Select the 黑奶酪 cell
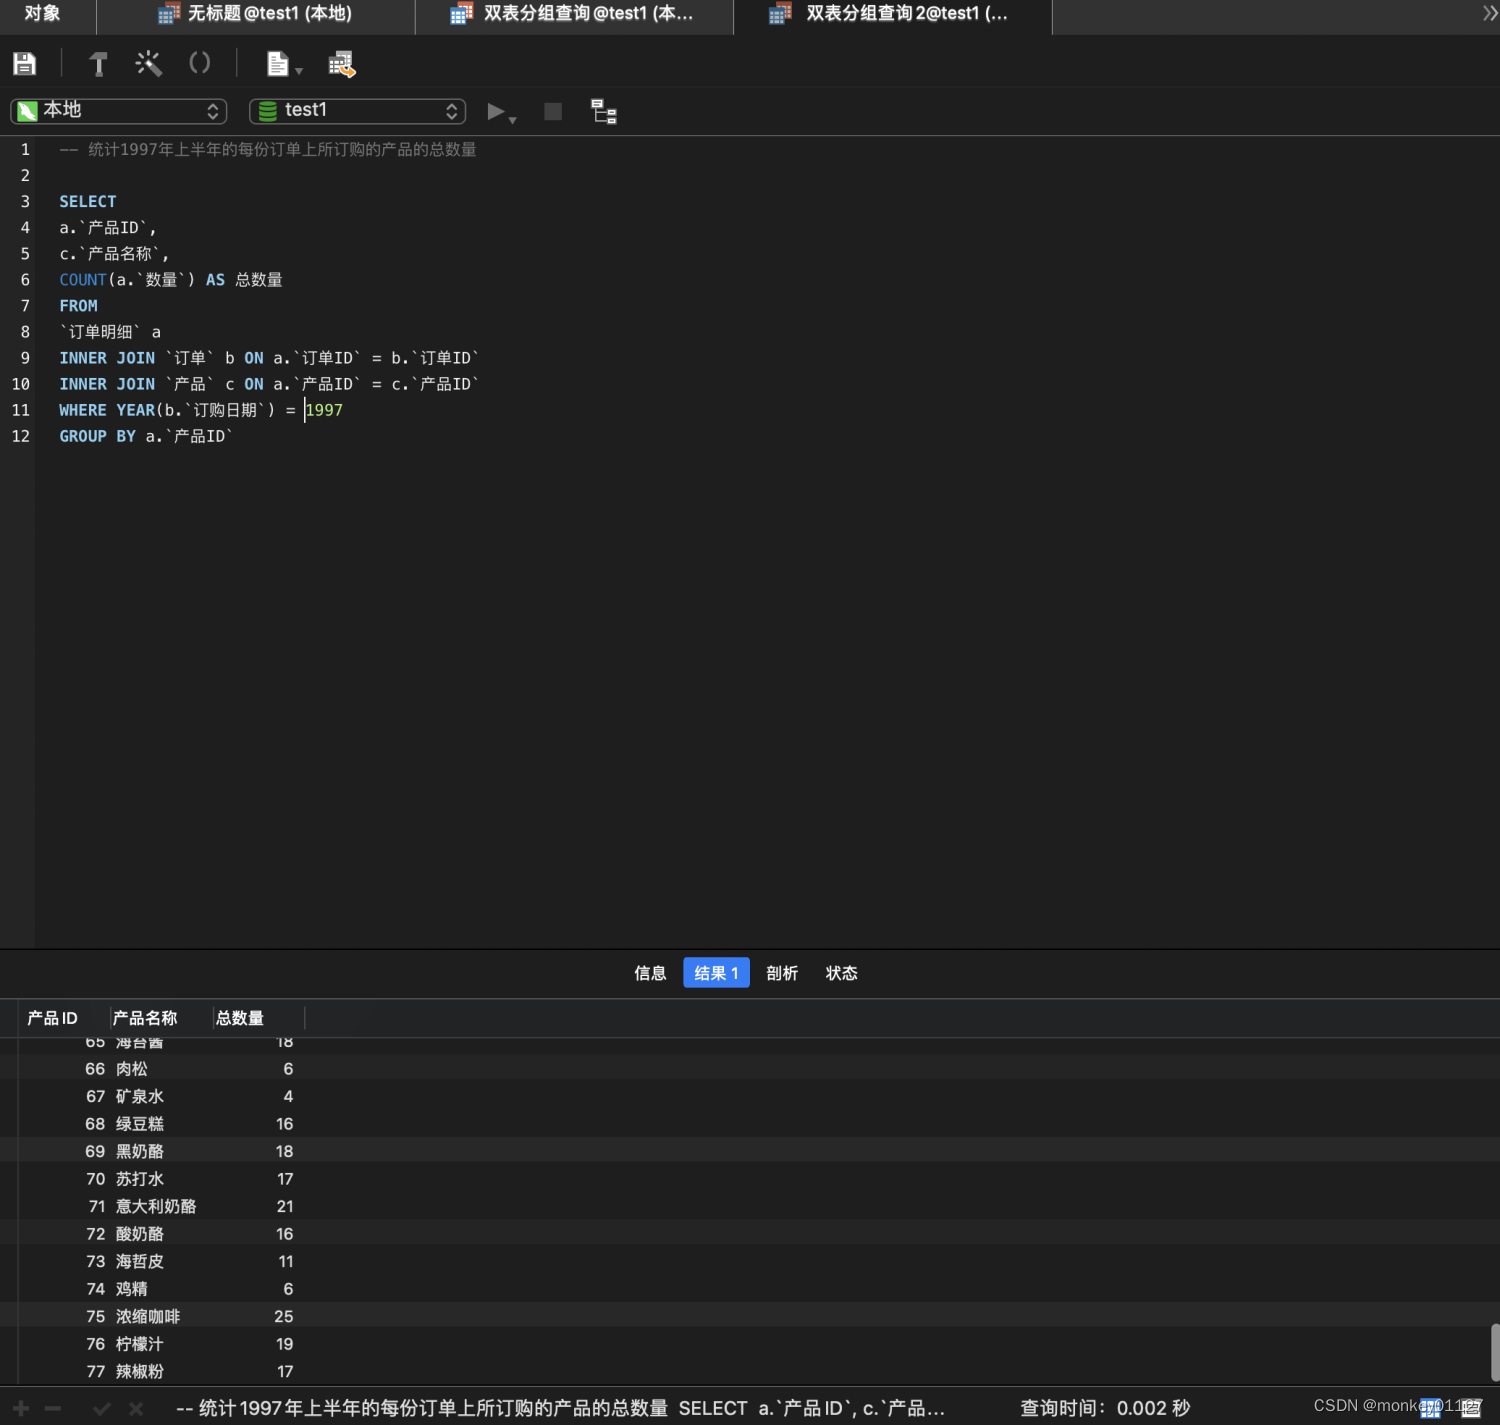The height and width of the screenshot is (1425, 1500). coord(140,1152)
